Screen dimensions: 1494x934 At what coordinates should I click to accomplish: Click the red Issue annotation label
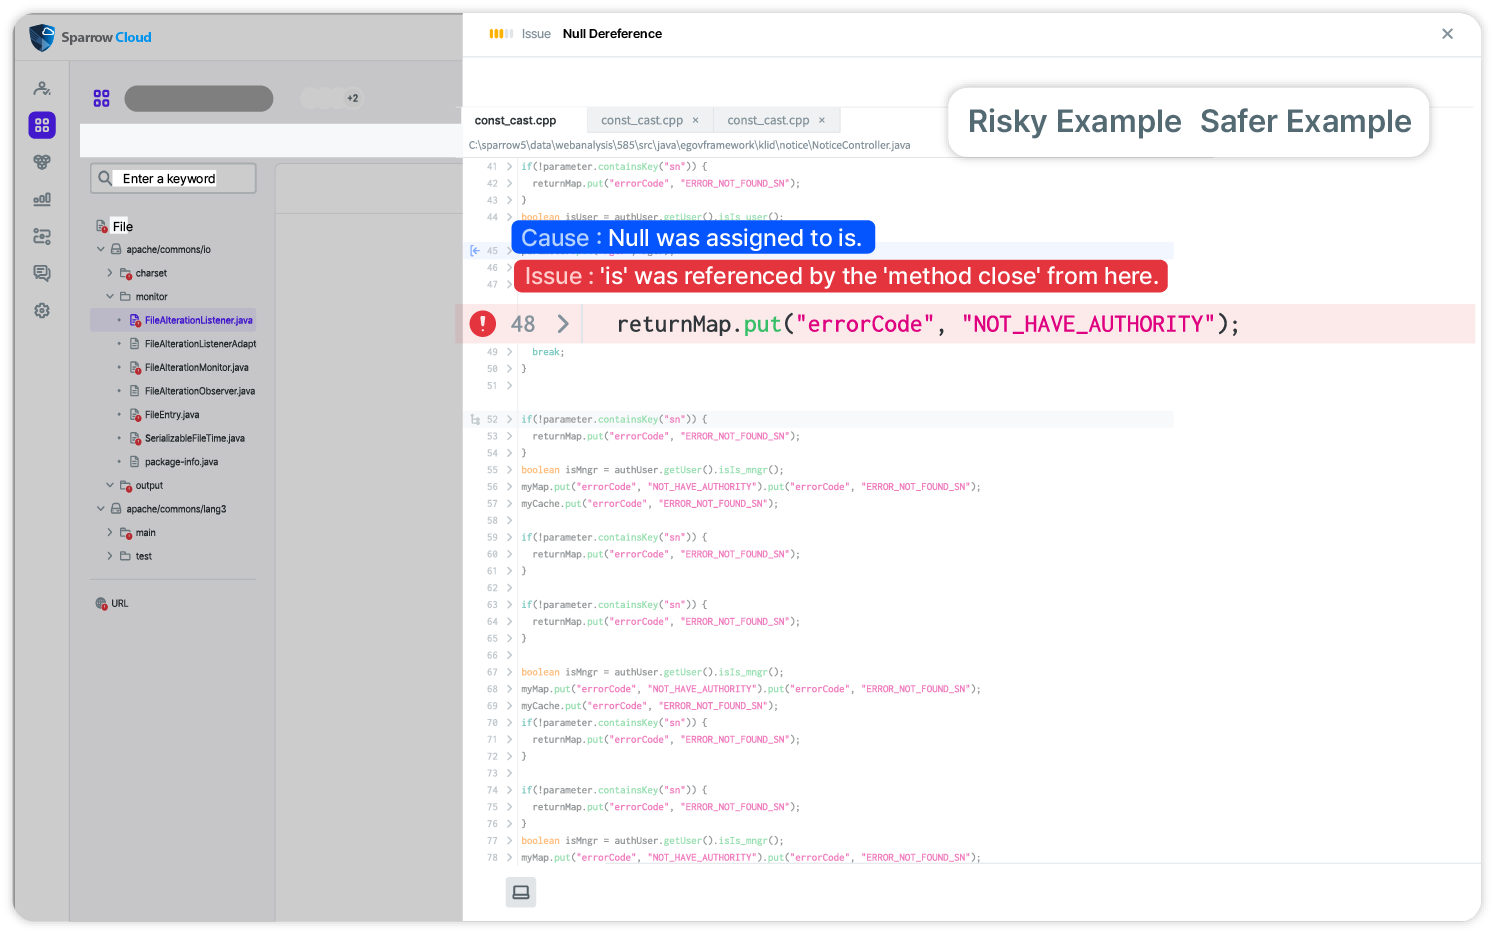841,276
